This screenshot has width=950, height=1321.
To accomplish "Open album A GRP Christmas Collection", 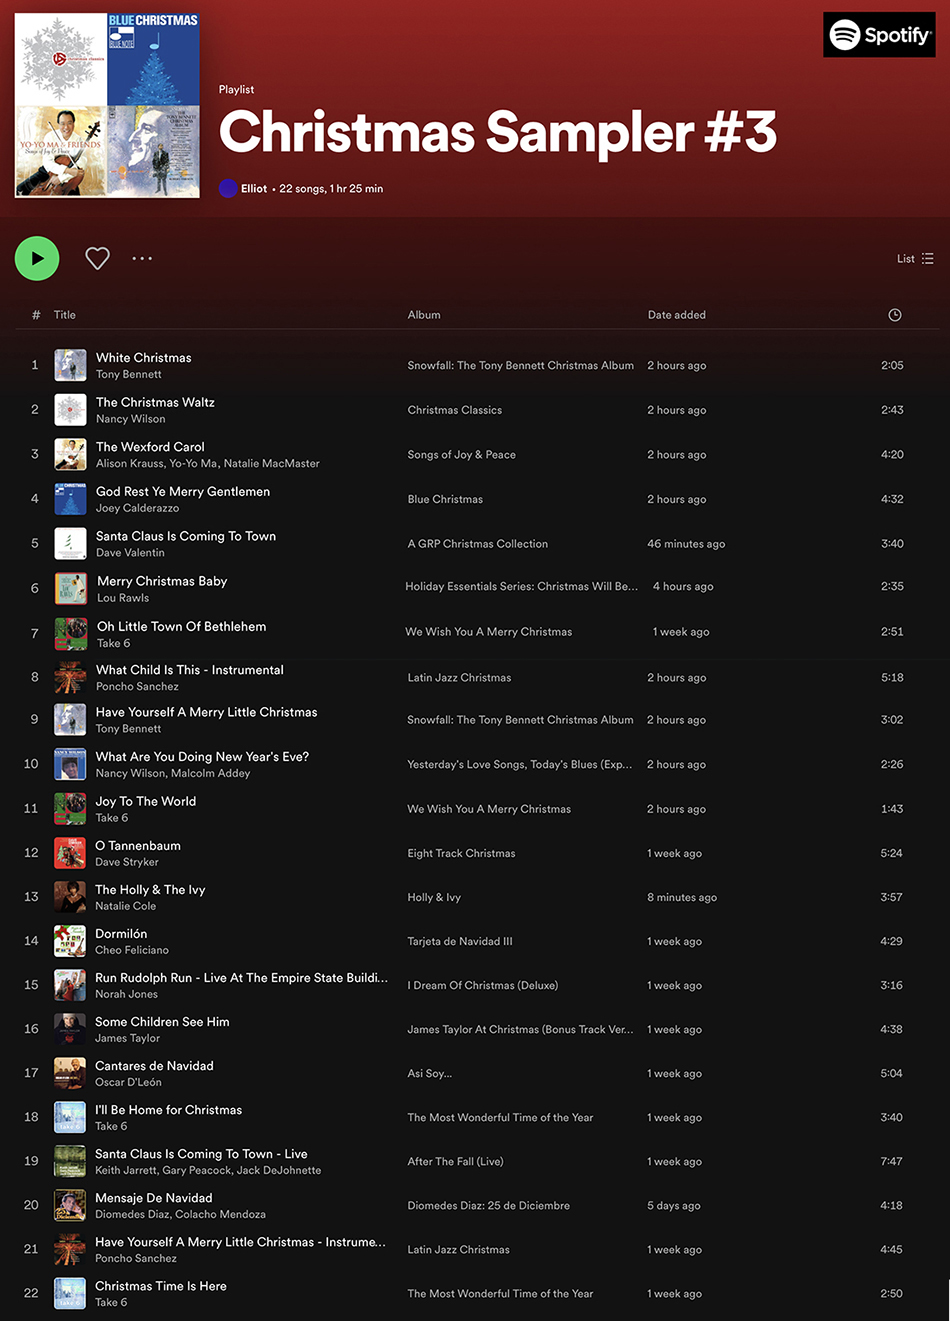I will pos(478,544).
